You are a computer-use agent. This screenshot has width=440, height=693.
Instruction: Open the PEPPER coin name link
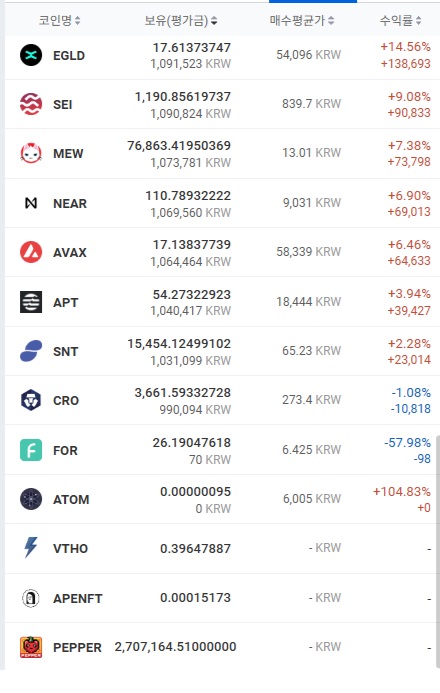77,647
